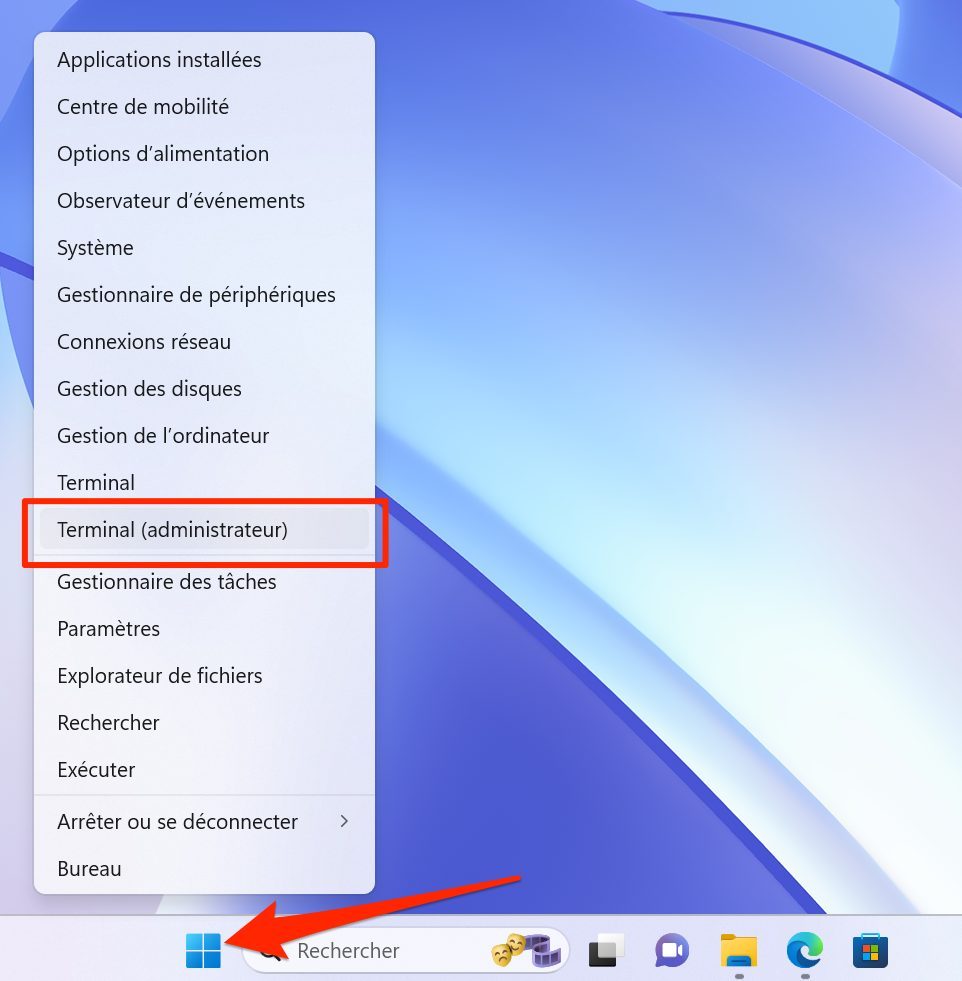Open the plain Terminal entry
962x981 pixels.
pyautogui.click(x=204, y=482)
